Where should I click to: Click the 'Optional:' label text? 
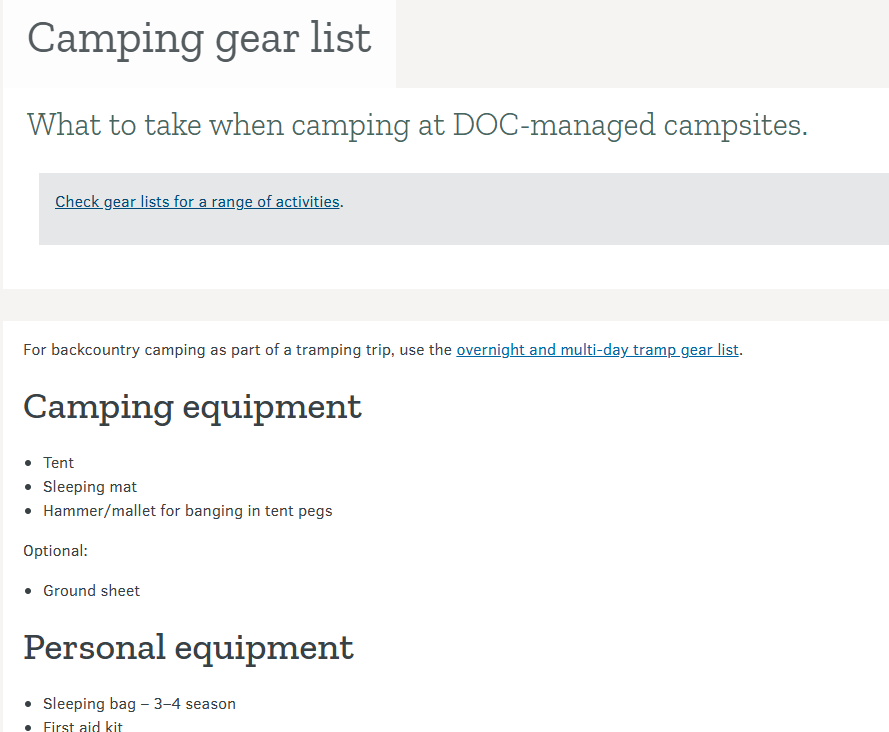[55, 551]
